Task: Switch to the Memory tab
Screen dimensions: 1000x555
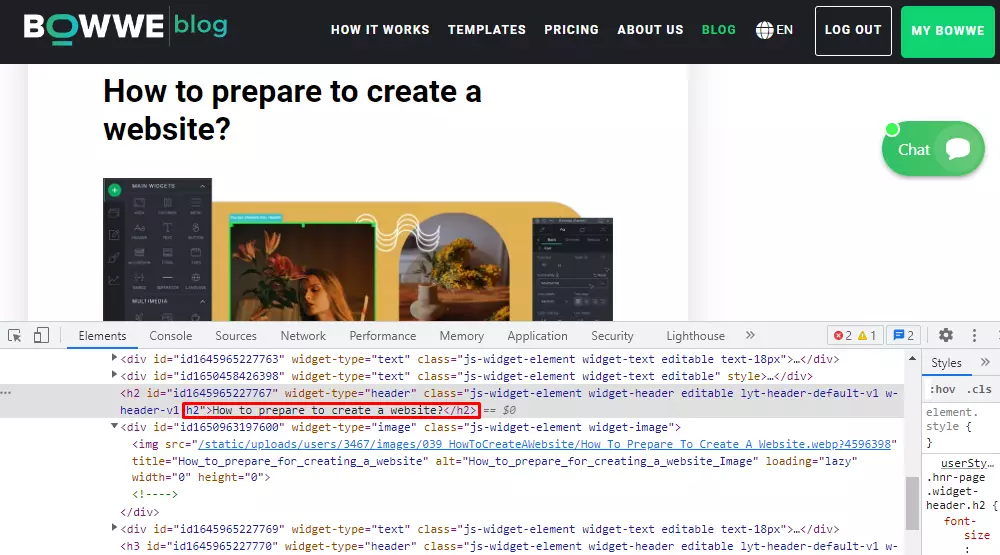Action: tap(461, 336)
